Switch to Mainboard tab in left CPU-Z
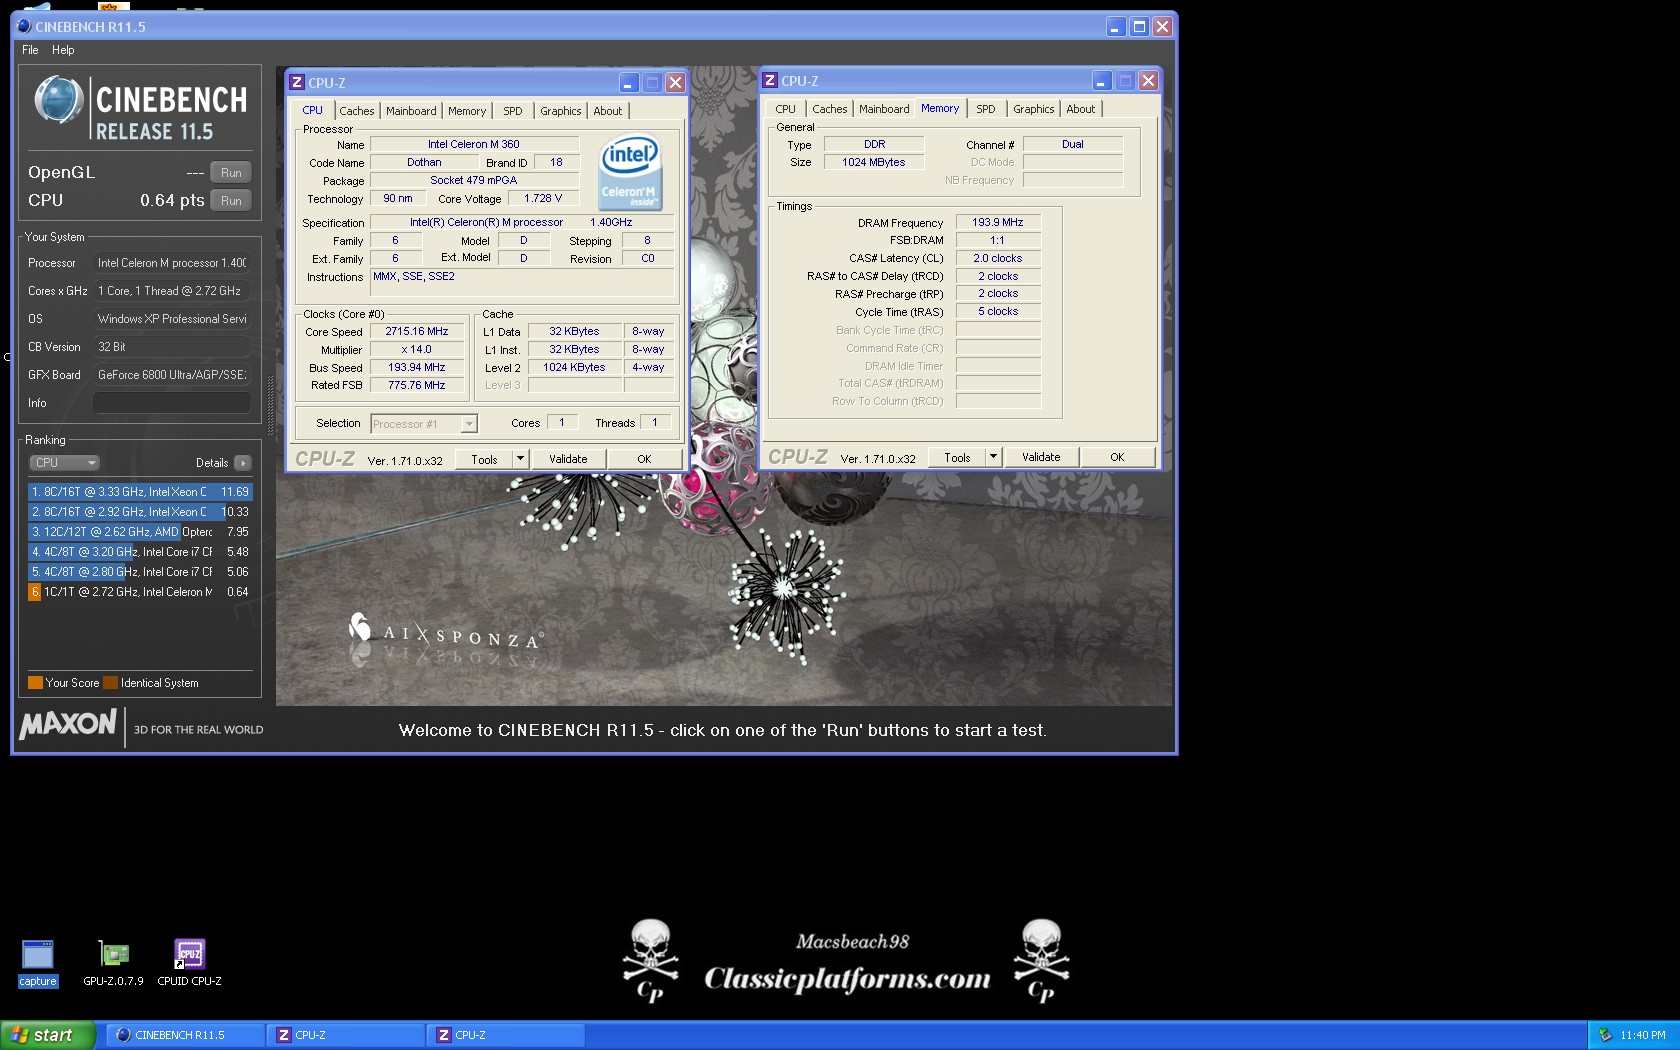Viewport: 1680px width, 1050px height. click(411, 111)
